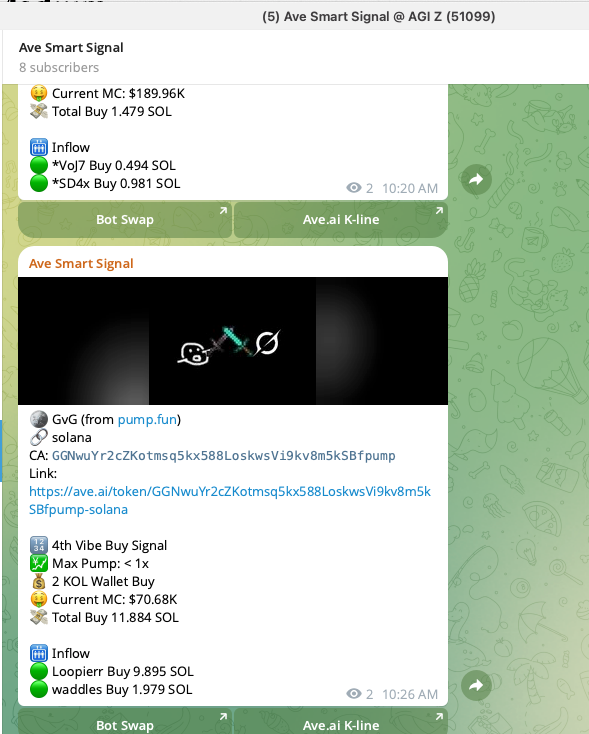The height and width of the screenshot is (734, 589).
Task: Click the chain link emoji beside solana
Action: 39,437
